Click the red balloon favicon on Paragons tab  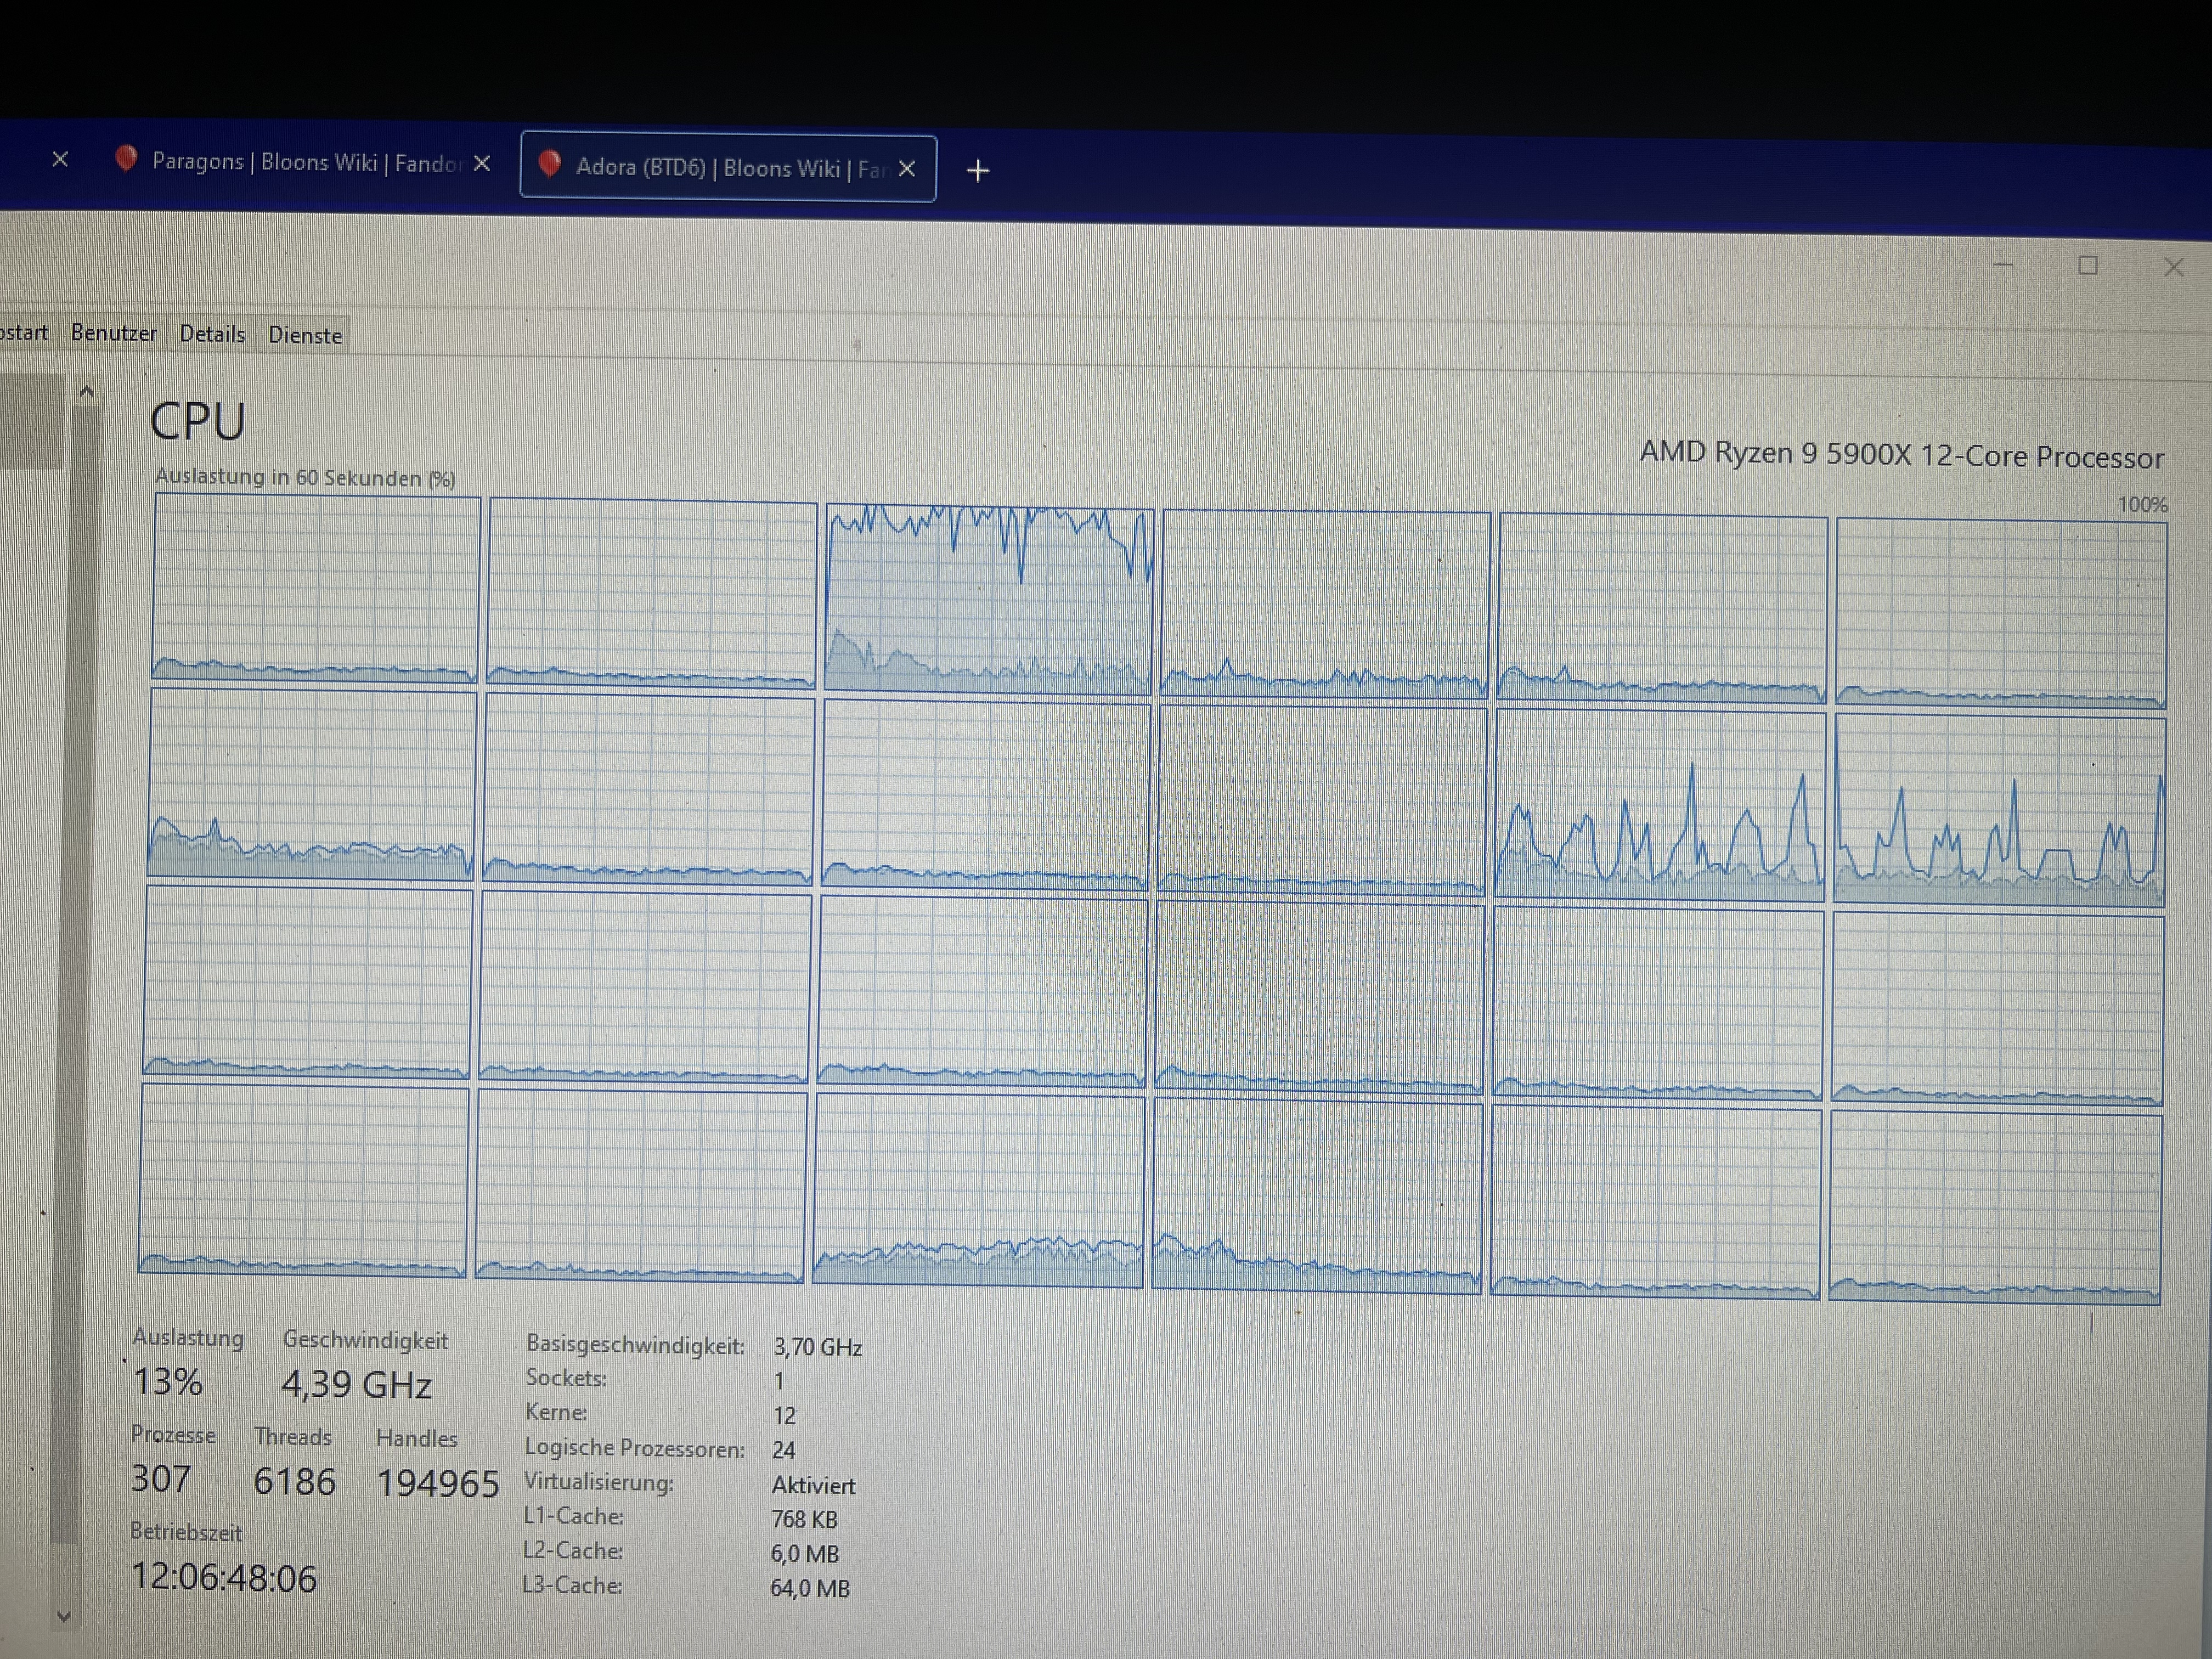coord(126,158)
